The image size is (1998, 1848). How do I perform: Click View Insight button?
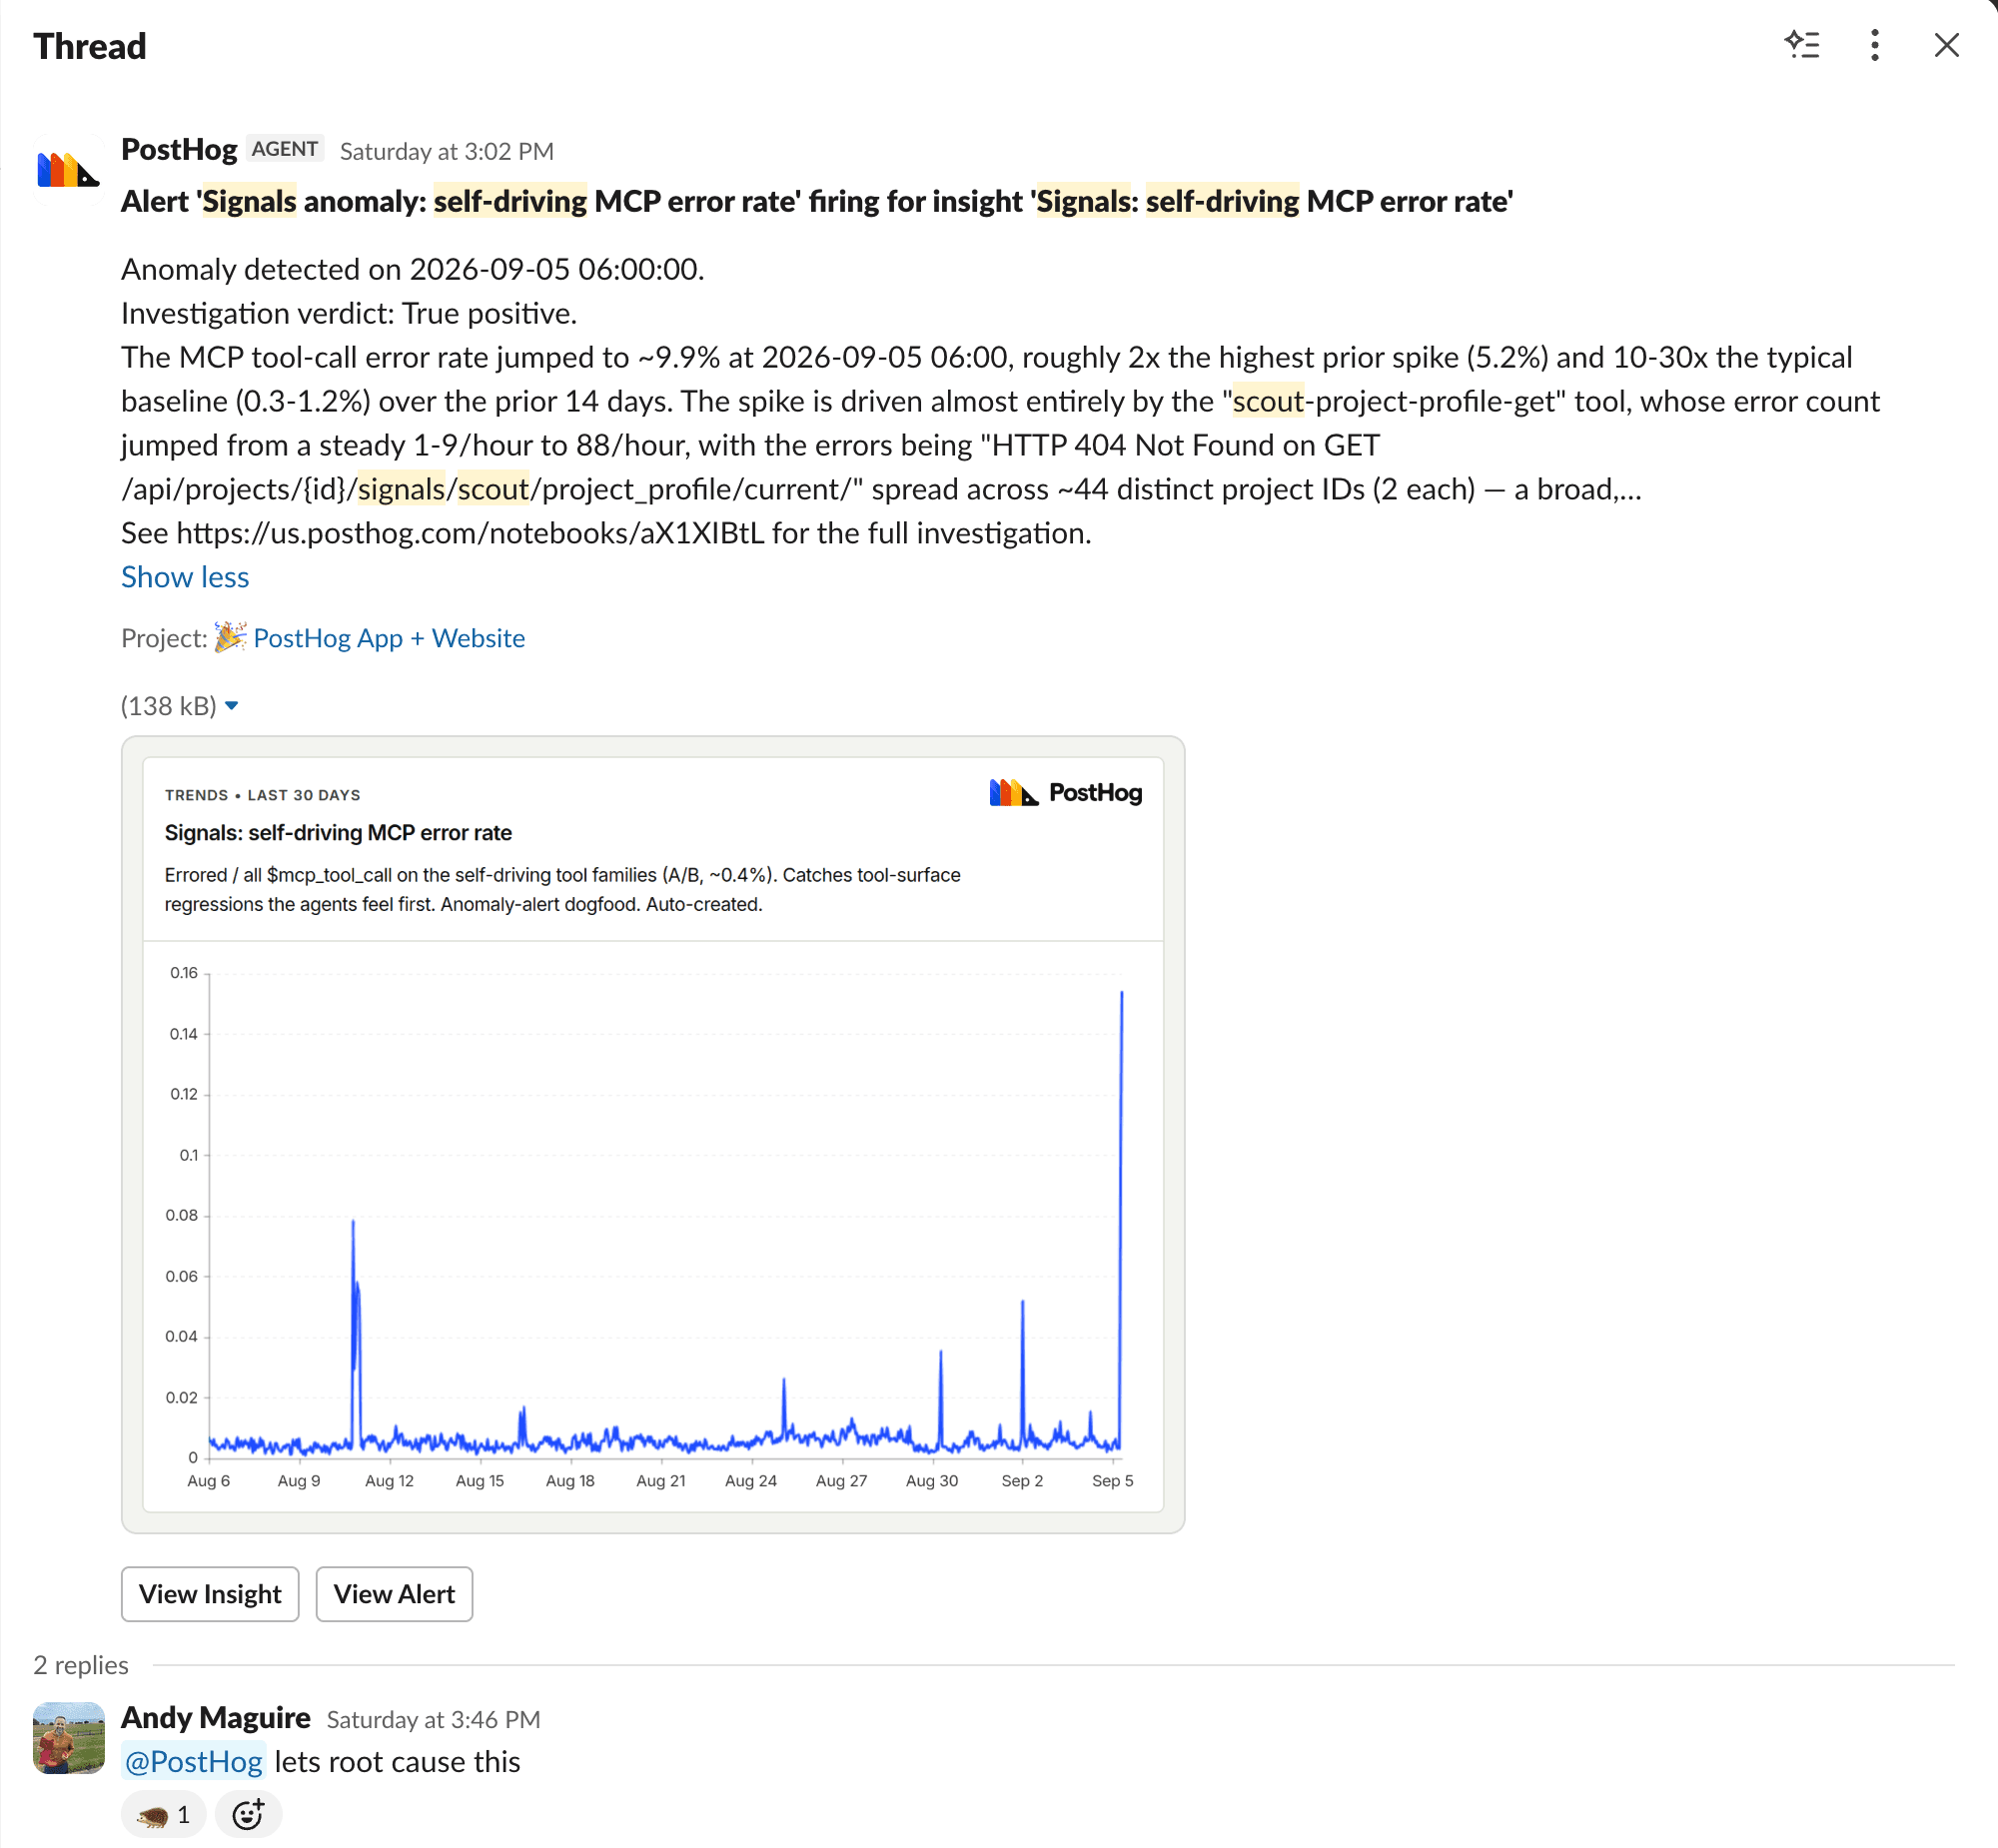[x=210, y=1594]
